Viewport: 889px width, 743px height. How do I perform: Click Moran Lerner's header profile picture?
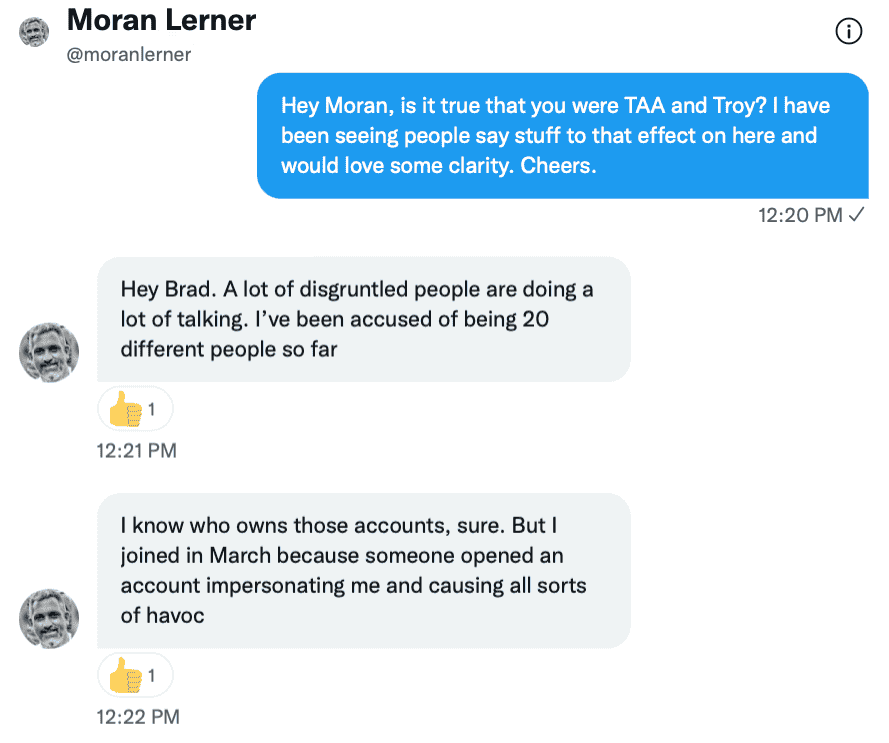34,32
